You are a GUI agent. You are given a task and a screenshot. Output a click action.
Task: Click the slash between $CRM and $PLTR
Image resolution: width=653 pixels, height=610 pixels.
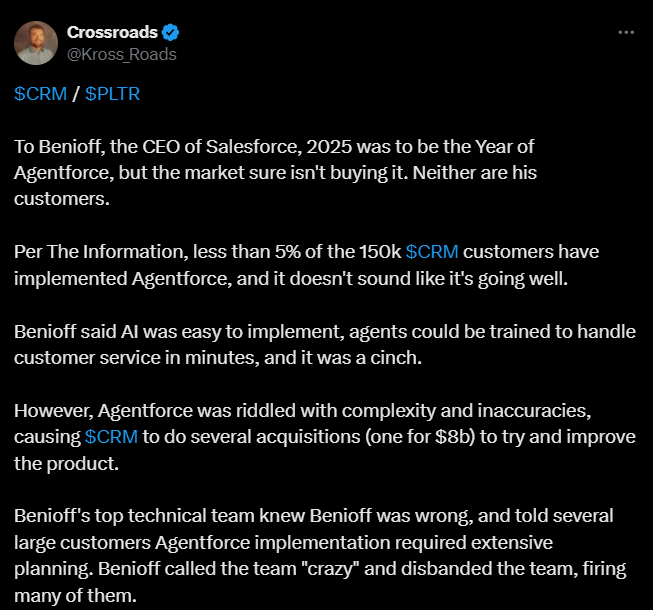point(76,94)
